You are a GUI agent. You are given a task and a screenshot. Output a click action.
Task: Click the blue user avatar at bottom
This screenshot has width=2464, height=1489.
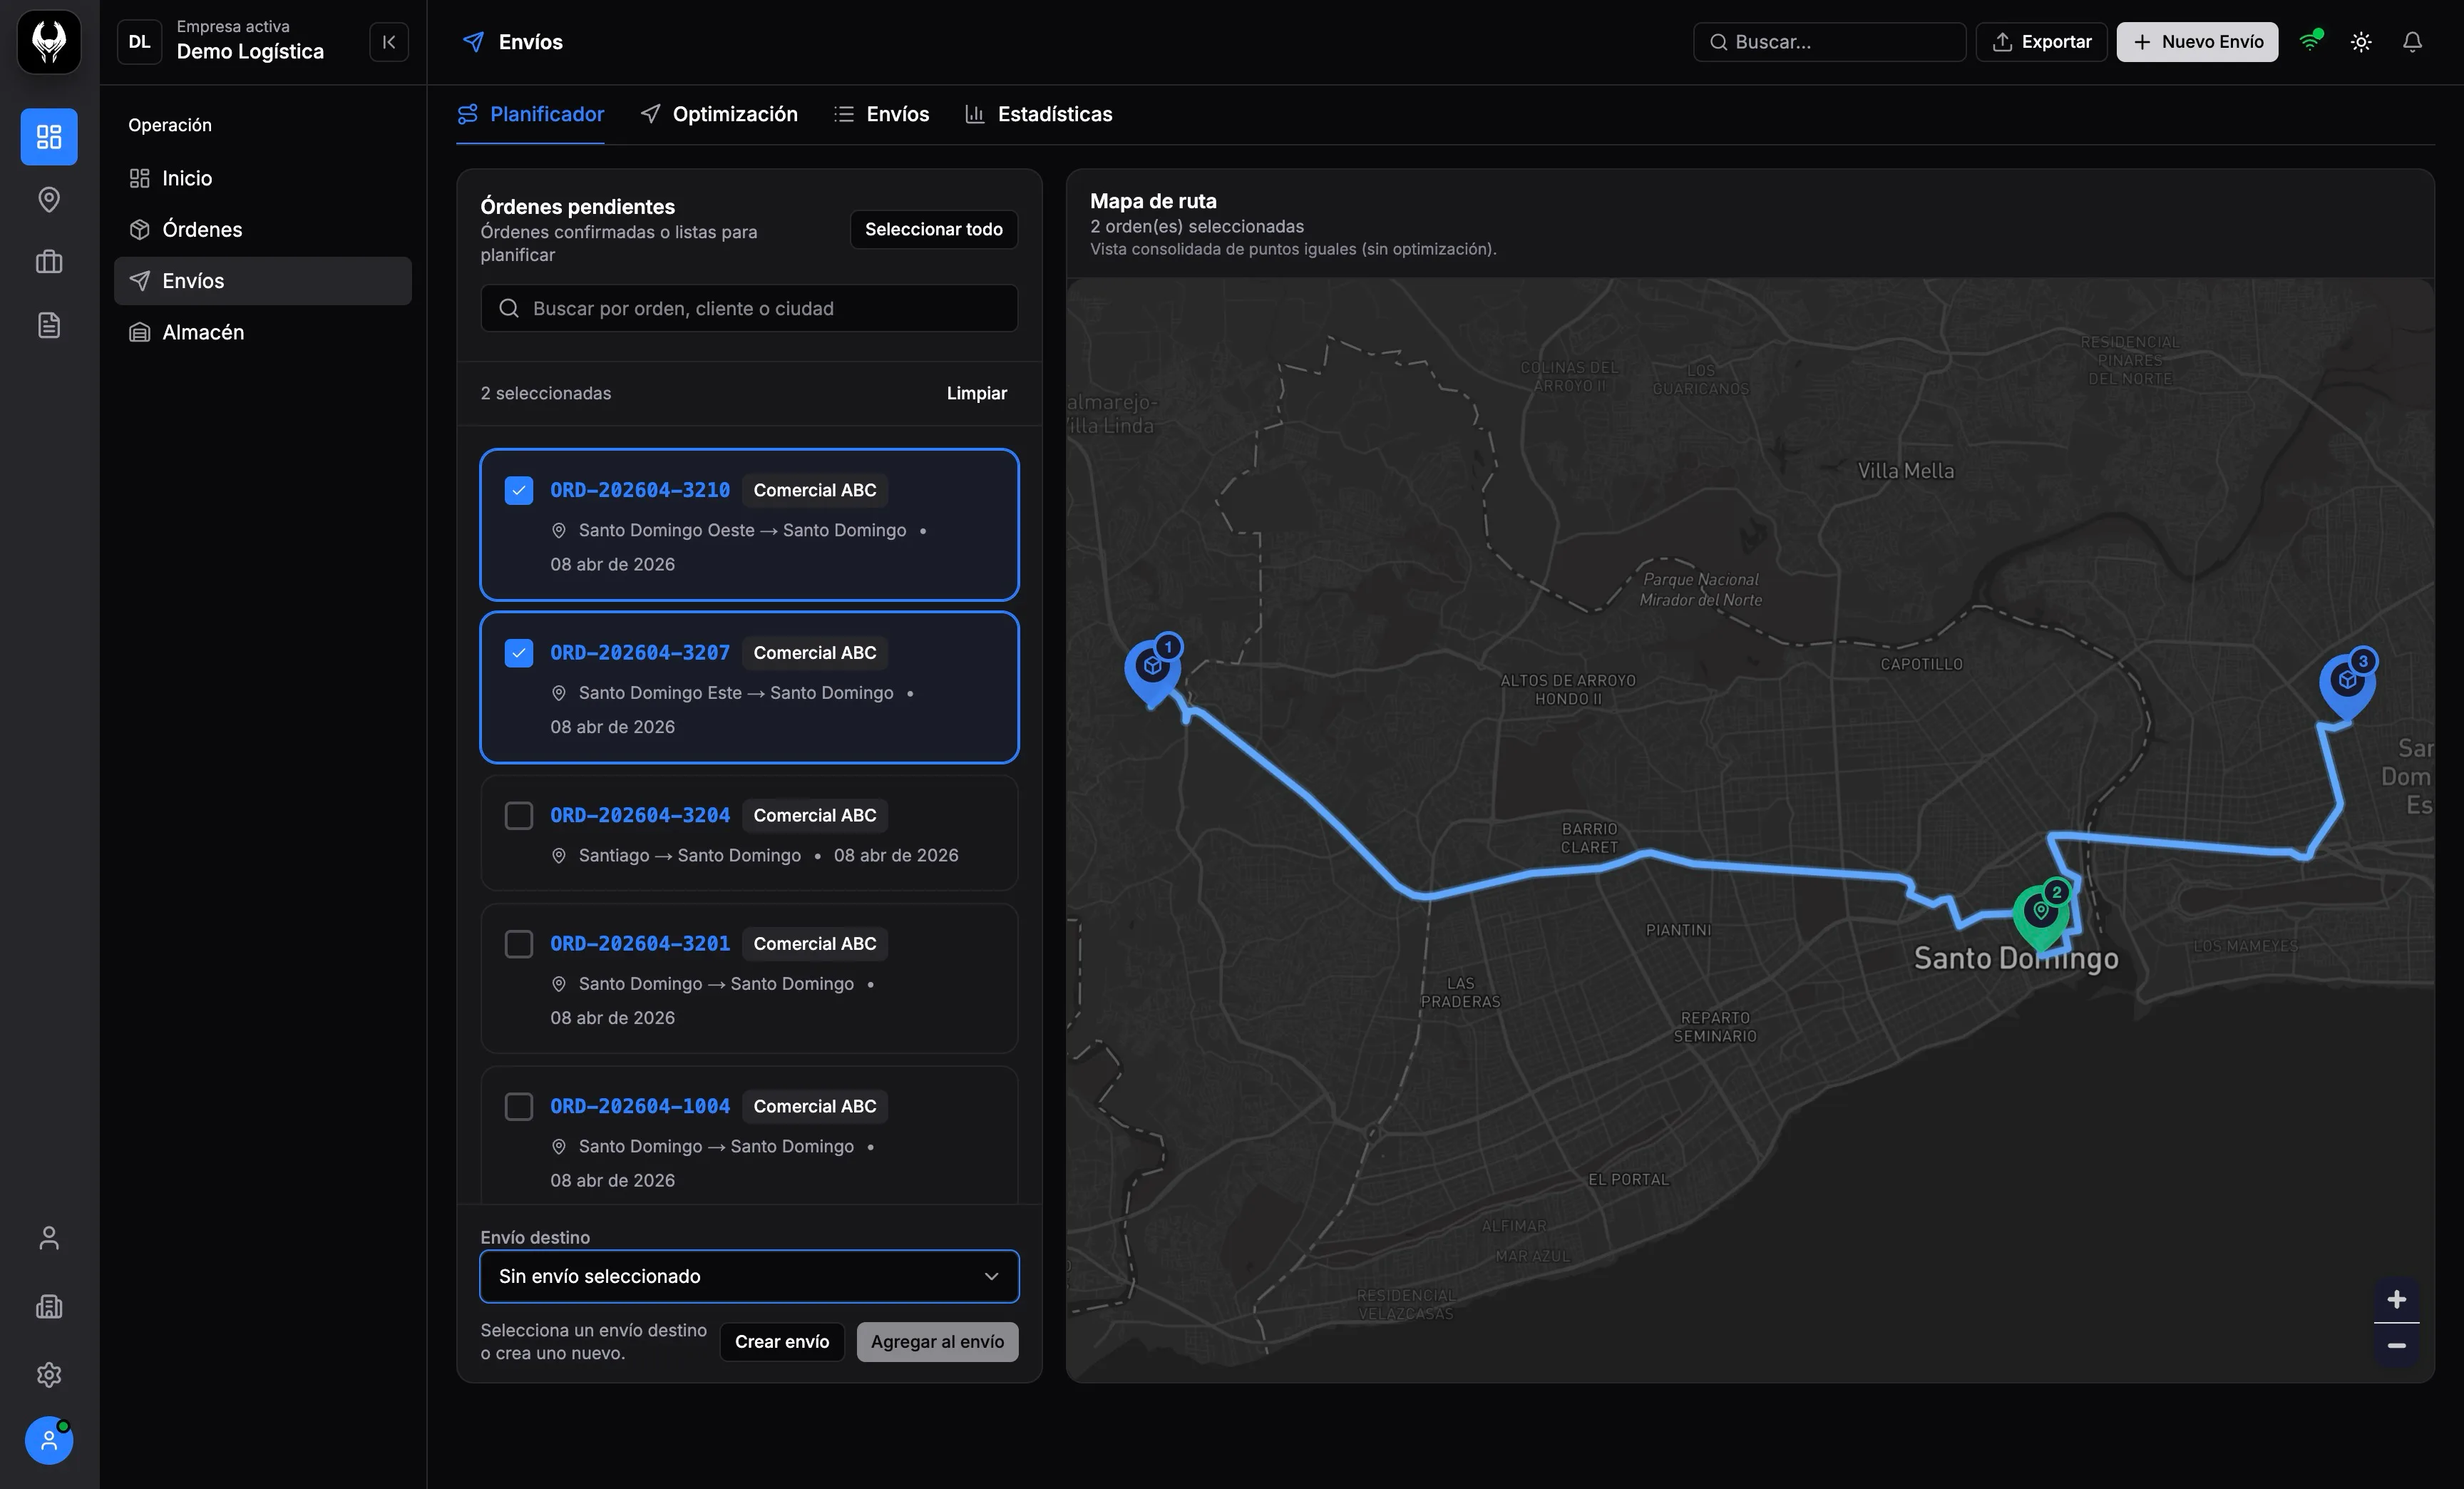point(49,1440)
